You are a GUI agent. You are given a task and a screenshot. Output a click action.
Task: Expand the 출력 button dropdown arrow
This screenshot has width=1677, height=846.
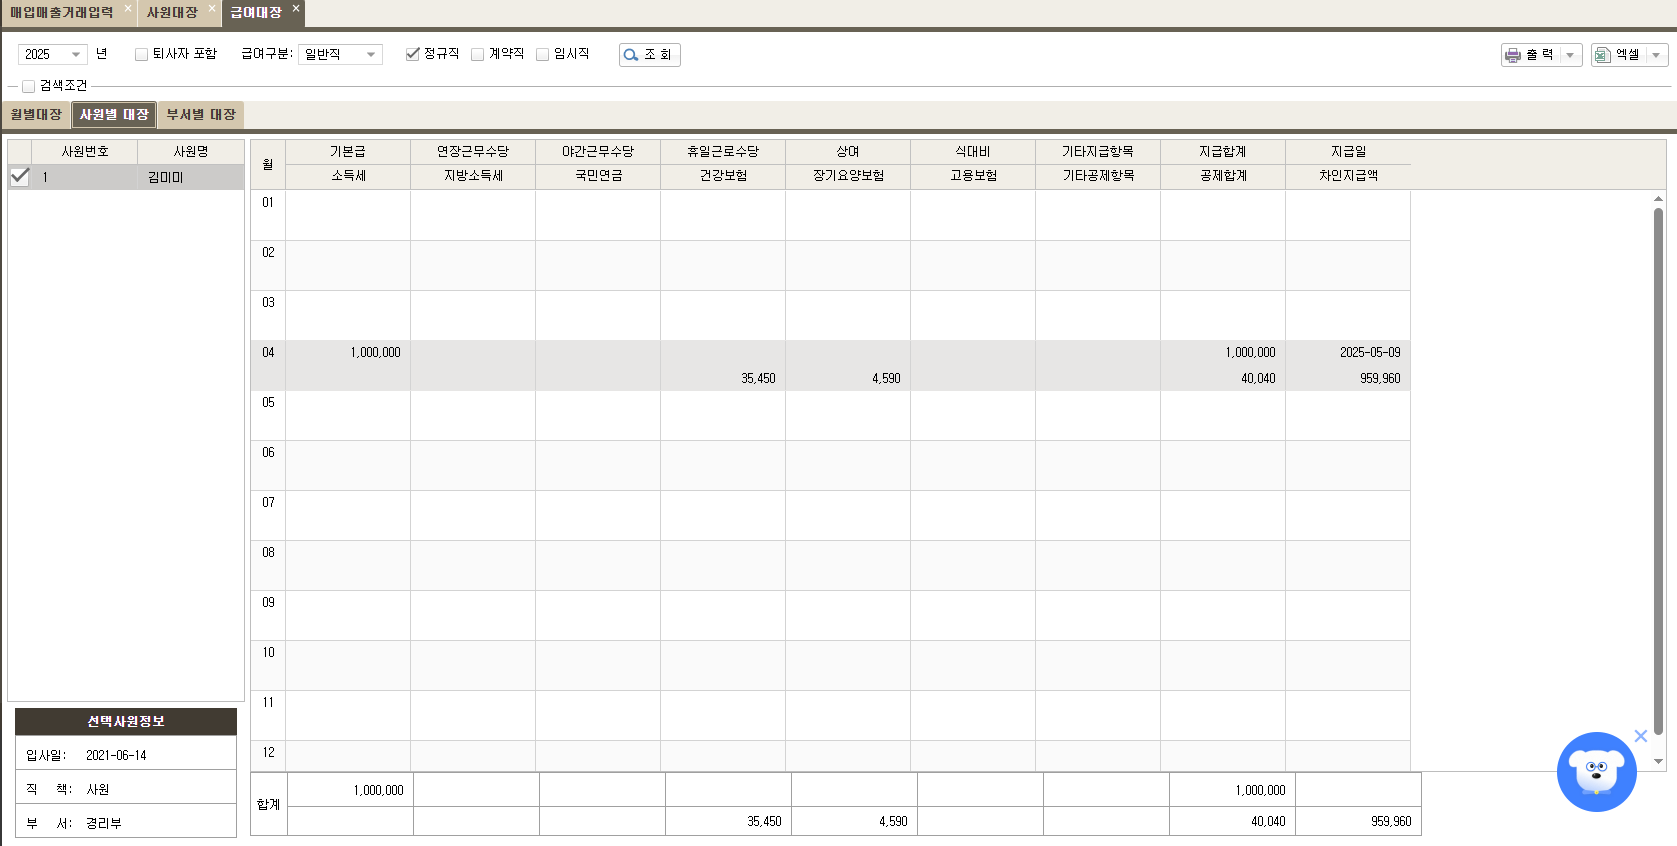(1570, 55)
